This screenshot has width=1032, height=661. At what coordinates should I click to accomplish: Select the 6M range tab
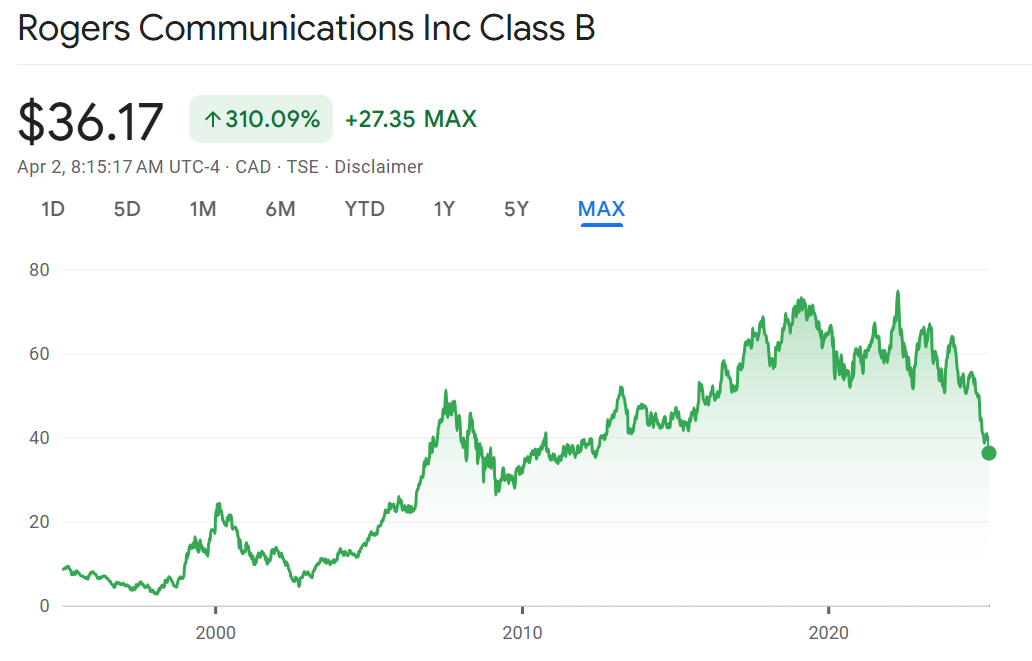coord(280,209)
